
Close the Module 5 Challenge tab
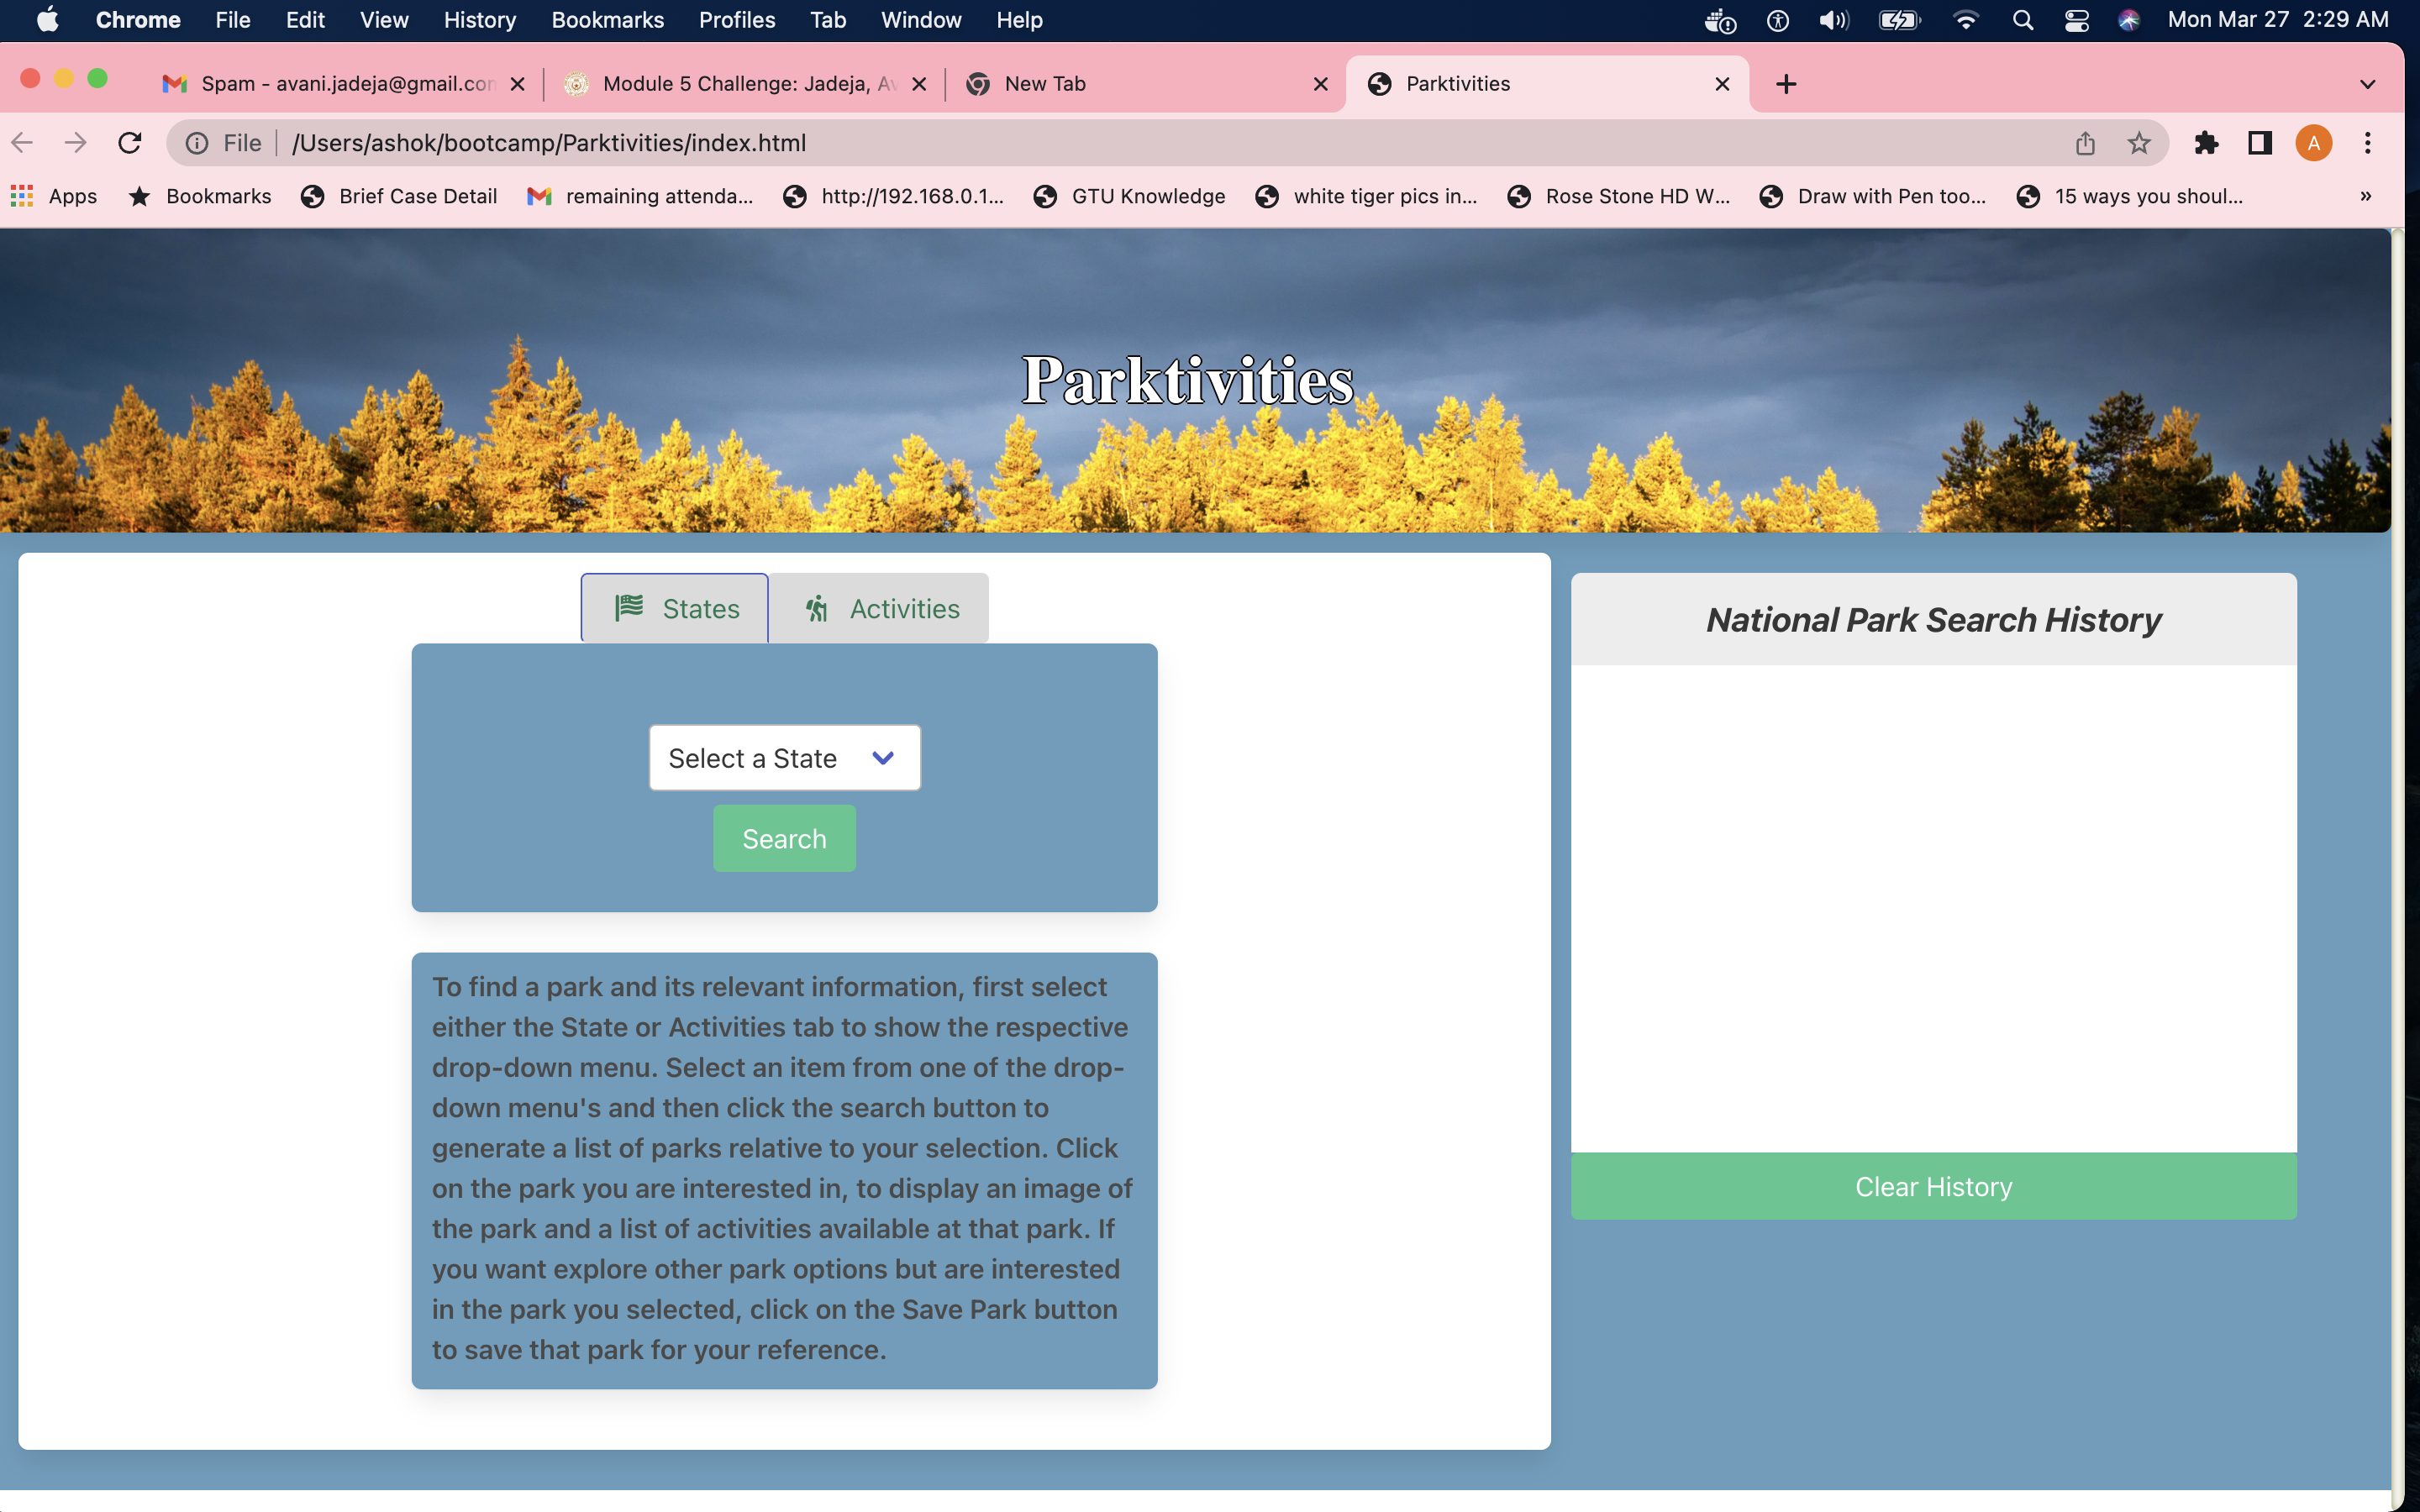919,84
